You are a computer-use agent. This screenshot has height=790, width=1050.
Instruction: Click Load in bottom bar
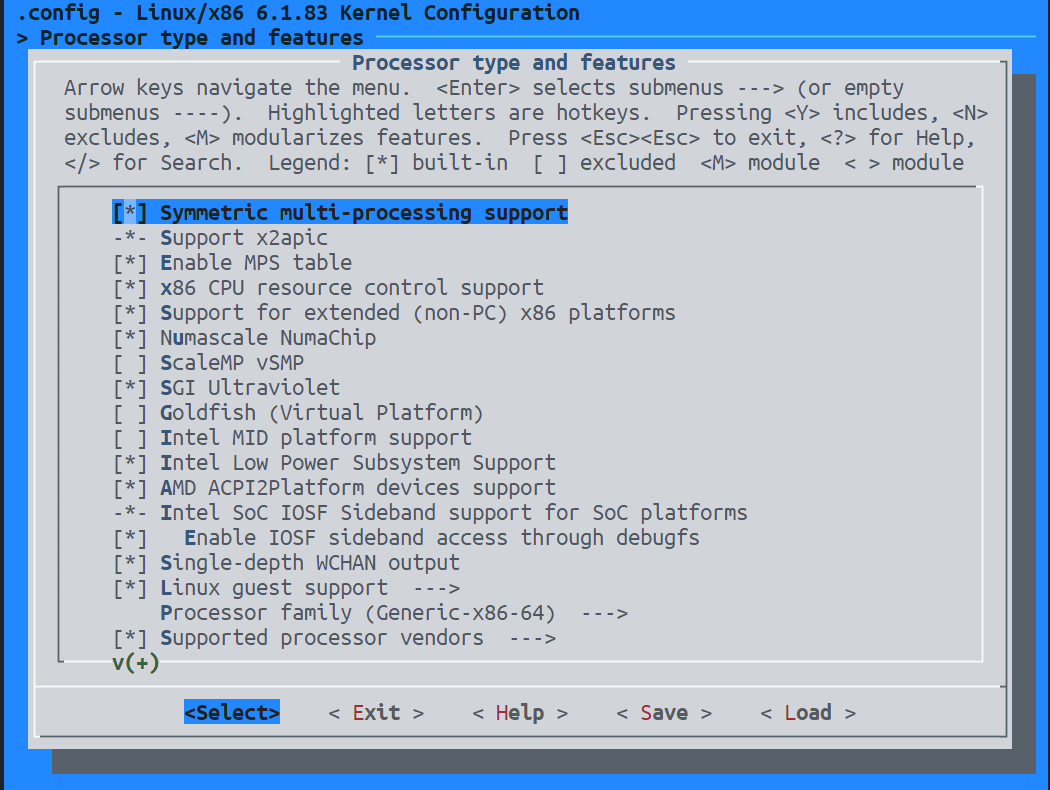[x=807, y=713]
